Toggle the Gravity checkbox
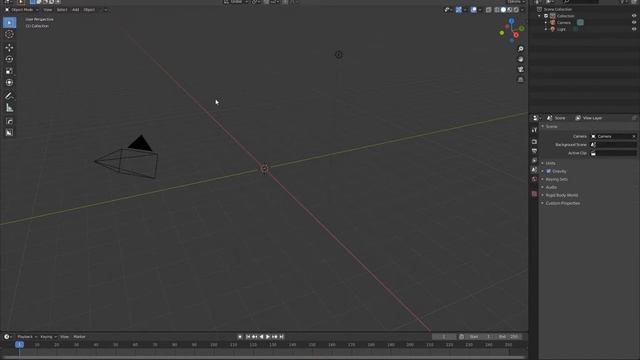The image size is (640, 360). click(549, 171)
